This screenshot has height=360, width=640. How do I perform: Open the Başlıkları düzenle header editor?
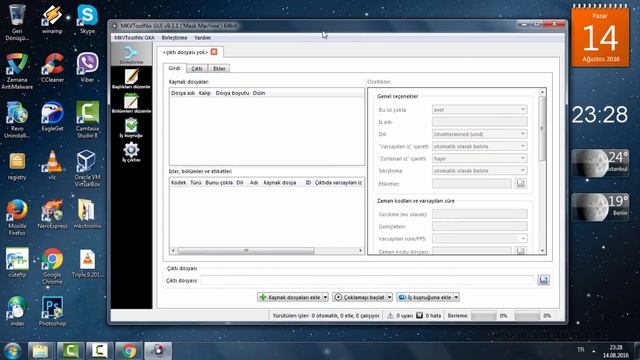131,79
